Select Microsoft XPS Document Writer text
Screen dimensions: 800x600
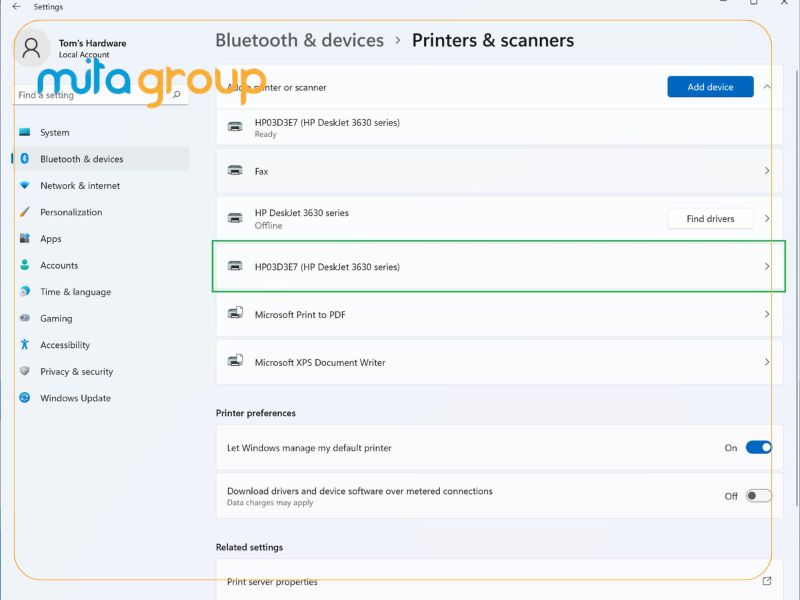tap(320, 362)
